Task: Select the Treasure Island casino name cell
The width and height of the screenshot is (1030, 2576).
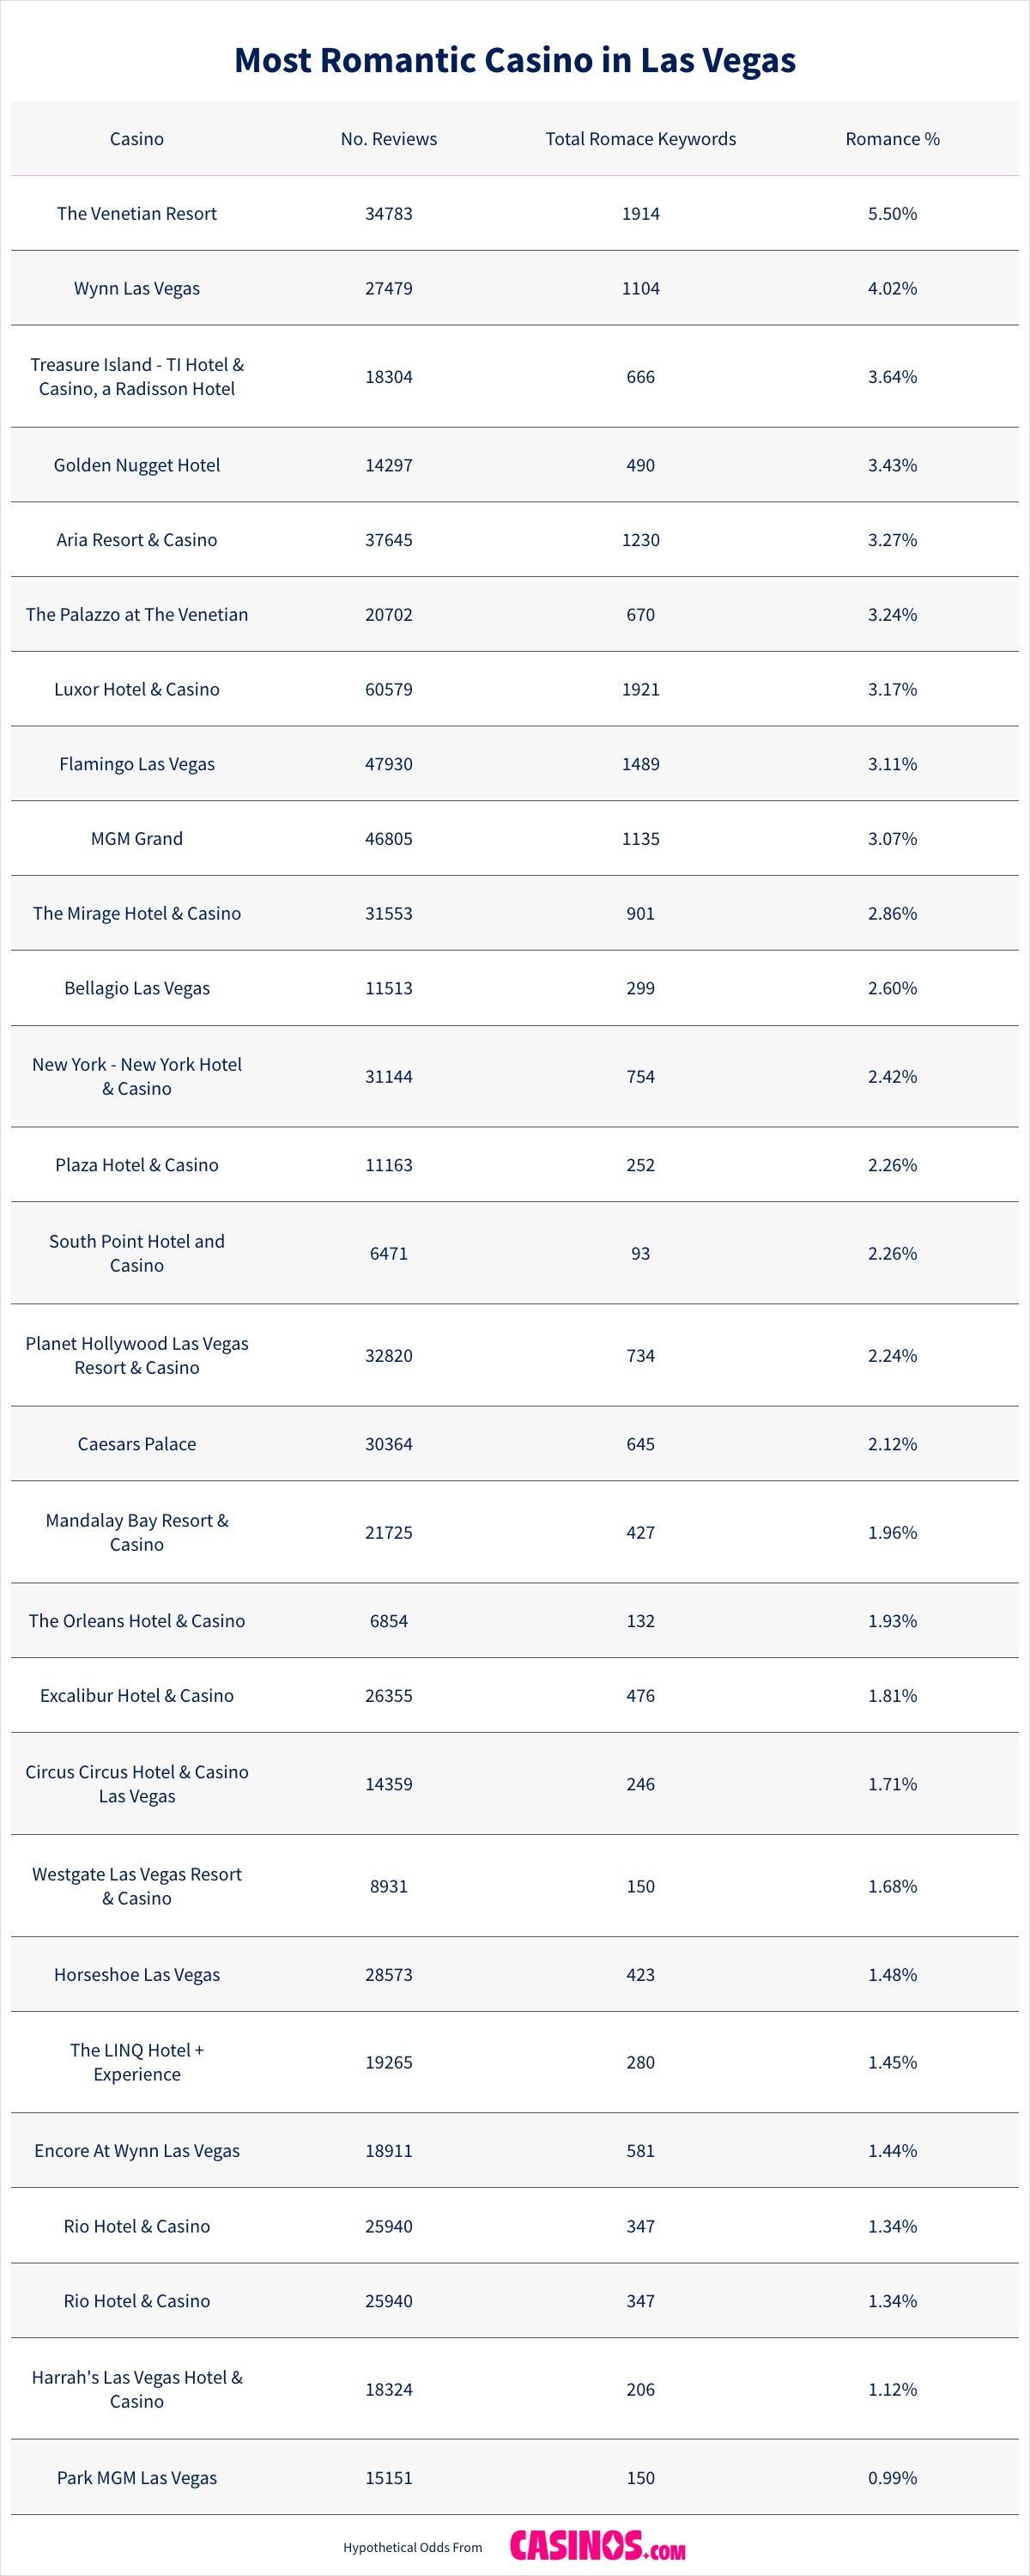Action: (x=137, y=377)
